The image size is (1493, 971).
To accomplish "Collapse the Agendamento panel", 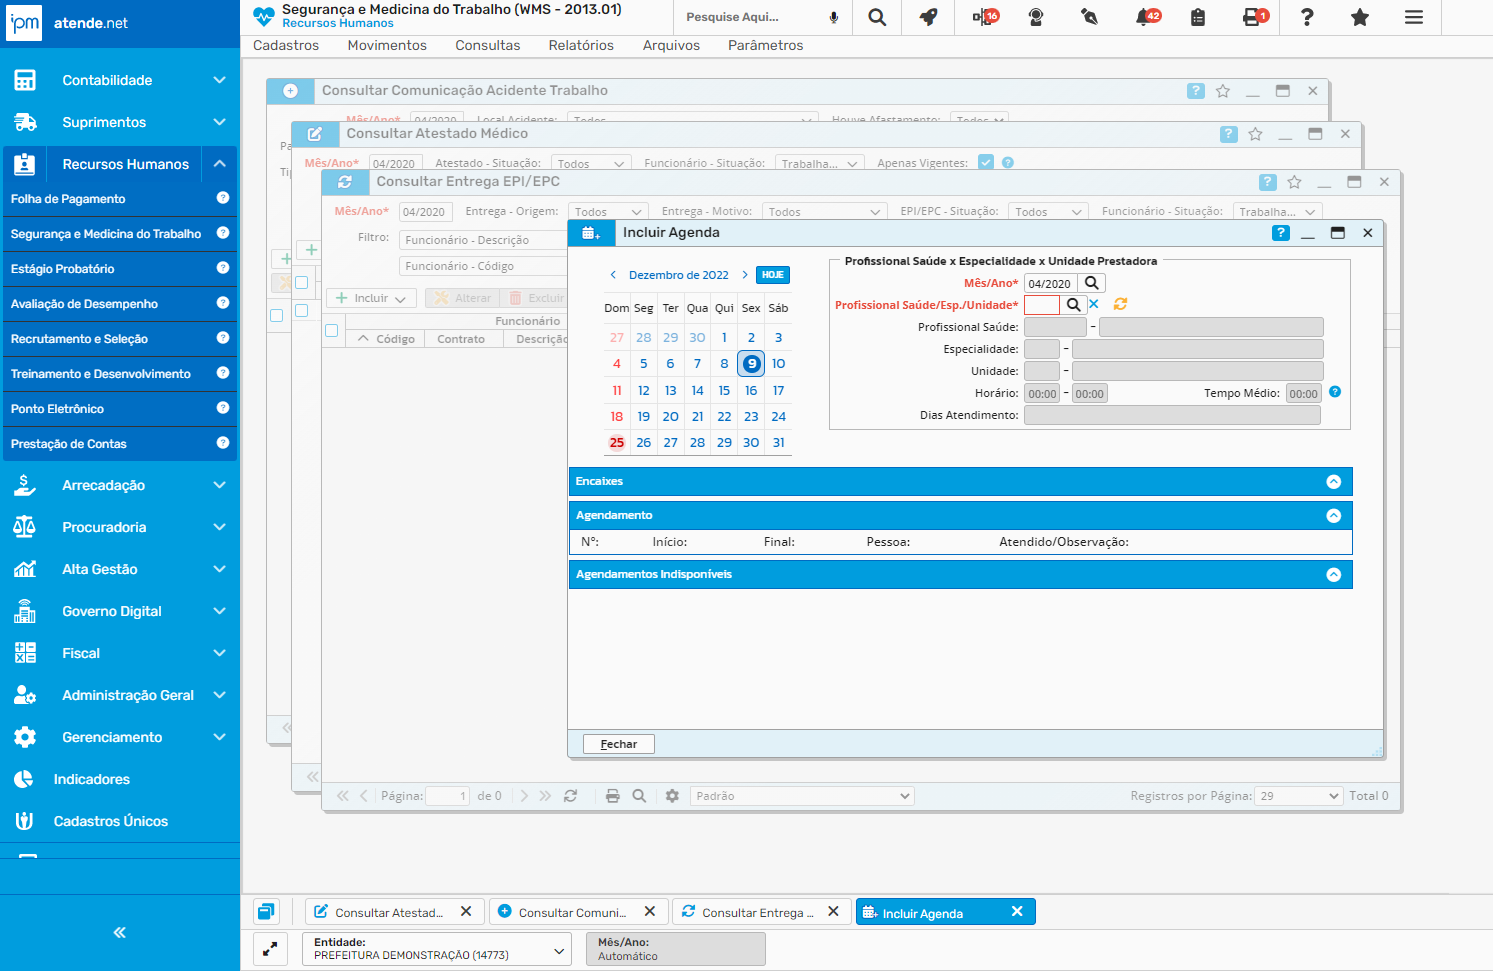I will coord(1333,516).
